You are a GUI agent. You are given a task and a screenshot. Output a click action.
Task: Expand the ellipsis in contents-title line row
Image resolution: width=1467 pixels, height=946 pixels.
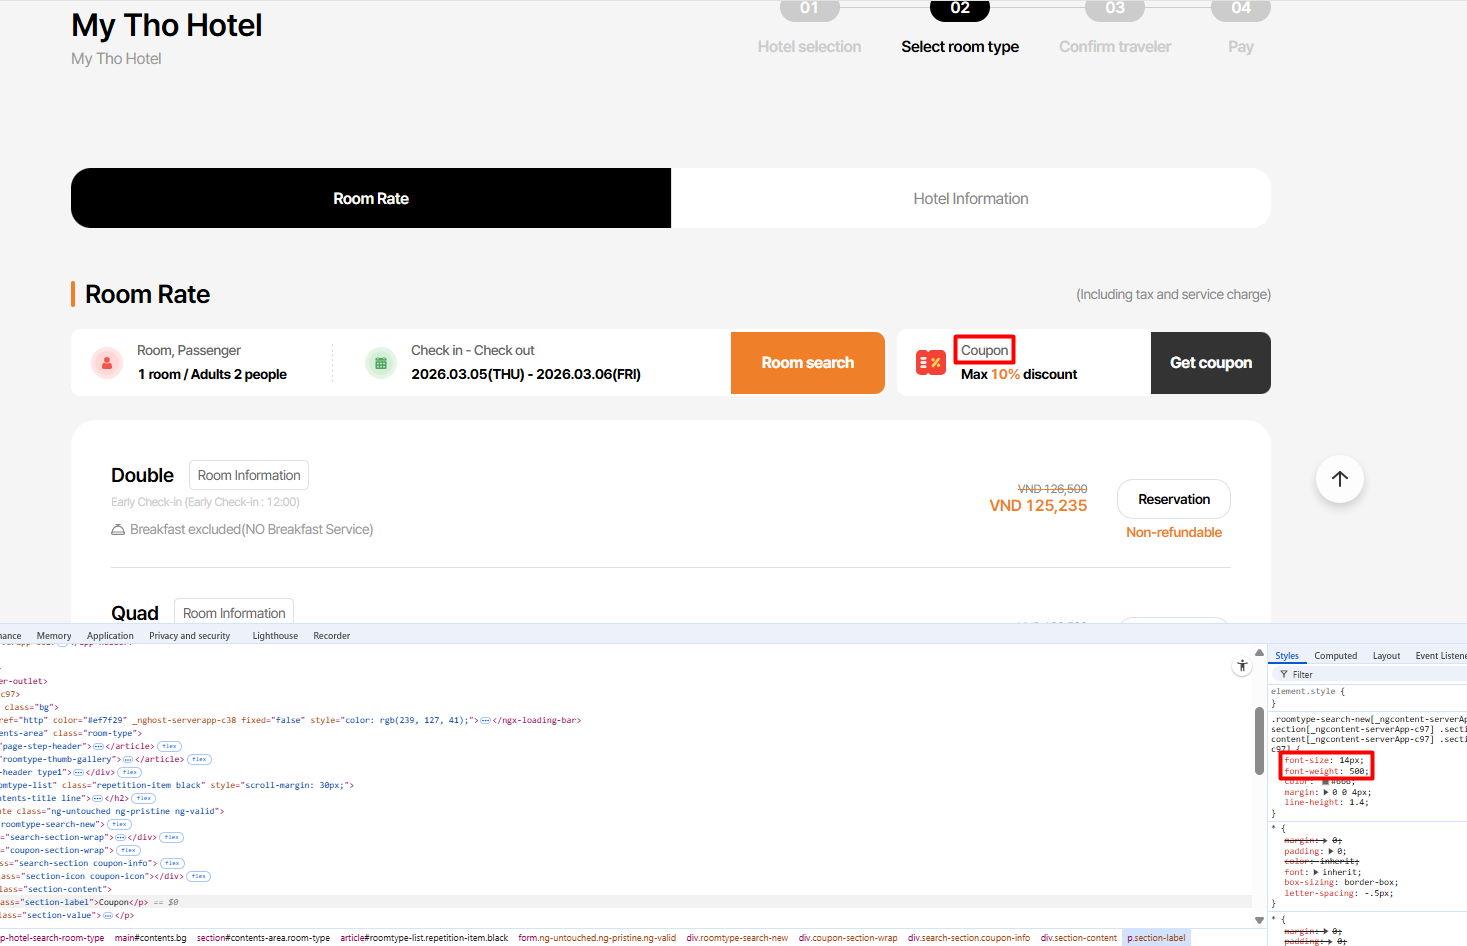pos(97,798)
